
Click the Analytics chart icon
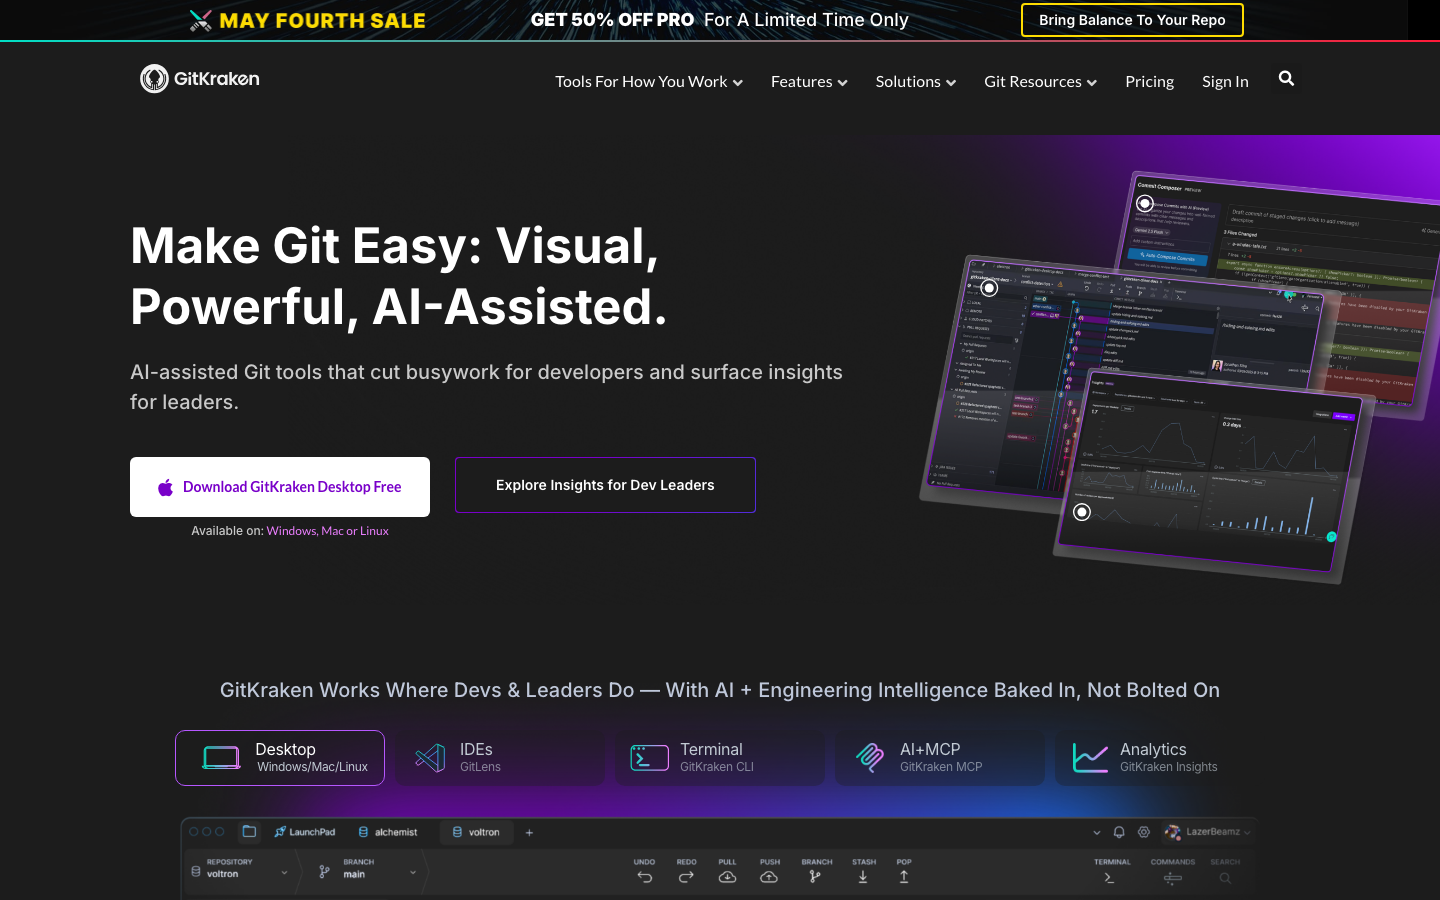[1090, 758]
